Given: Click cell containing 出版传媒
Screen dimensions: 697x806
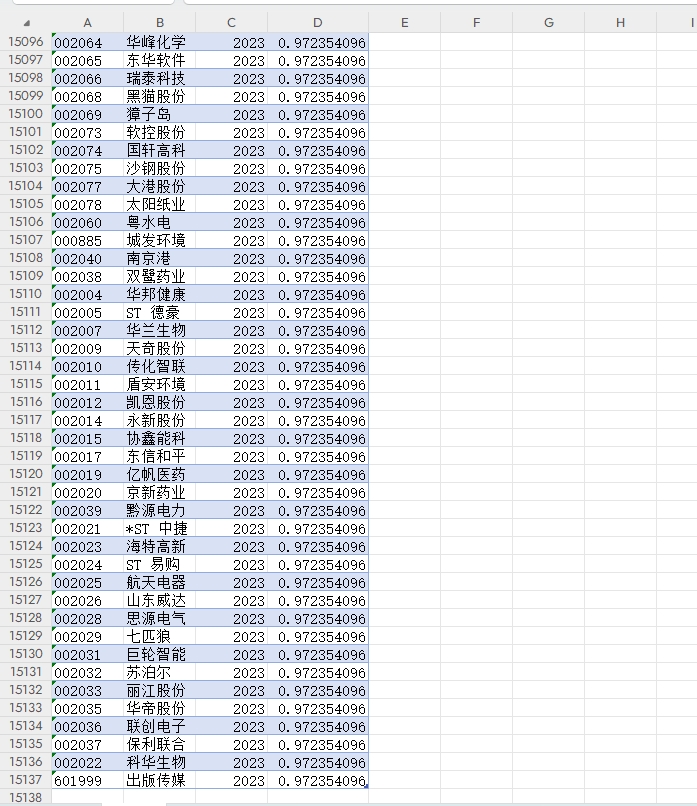Looking at the screenshot, I should (159, 779).
